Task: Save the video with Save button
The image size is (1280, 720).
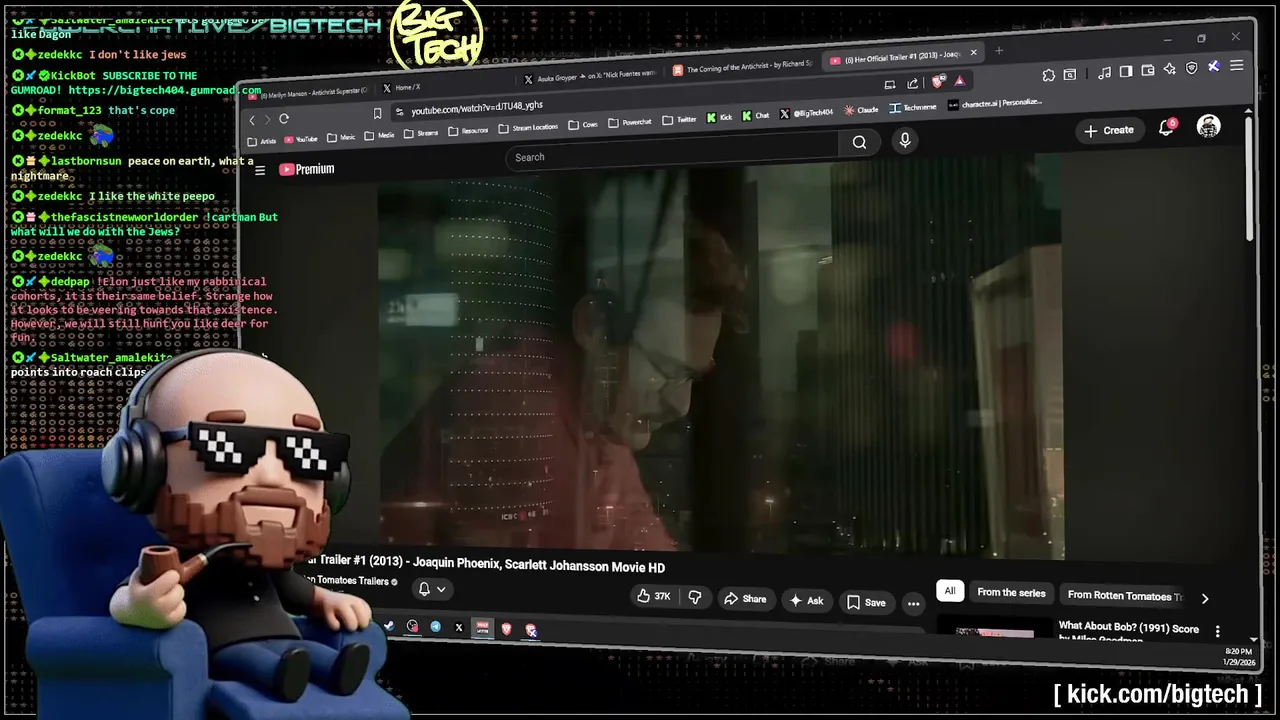Action: (x=866, y=602)
